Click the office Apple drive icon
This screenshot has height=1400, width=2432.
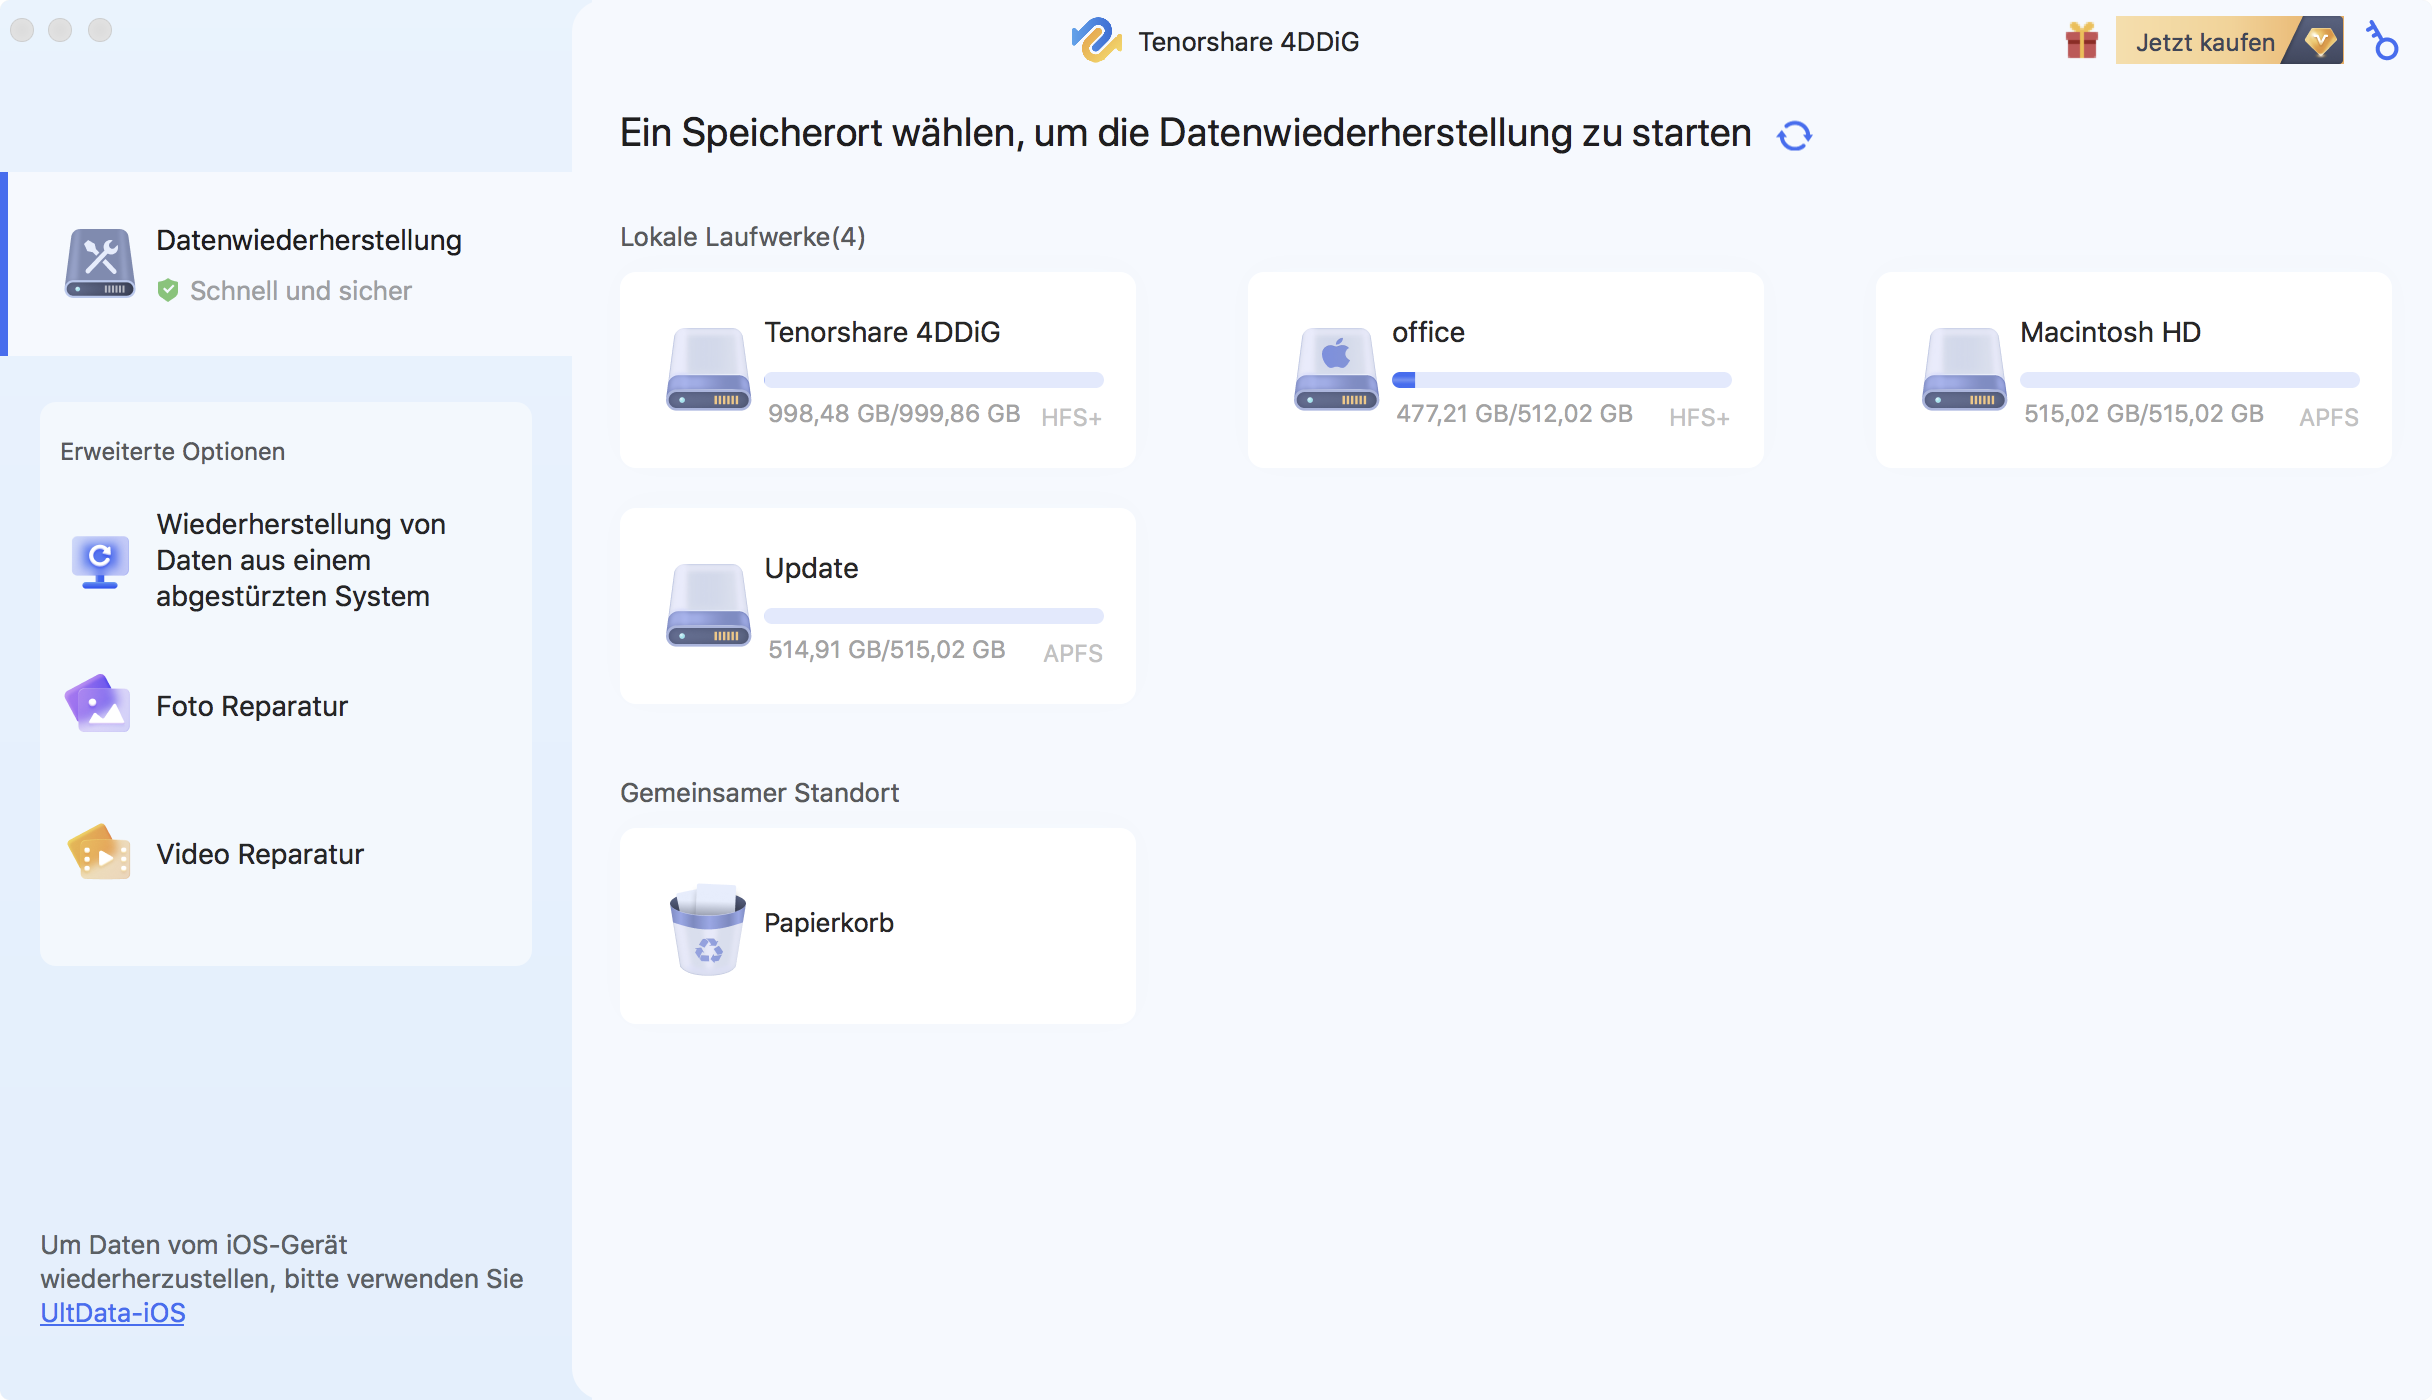pyautogui.click(x=1337, y=369)
